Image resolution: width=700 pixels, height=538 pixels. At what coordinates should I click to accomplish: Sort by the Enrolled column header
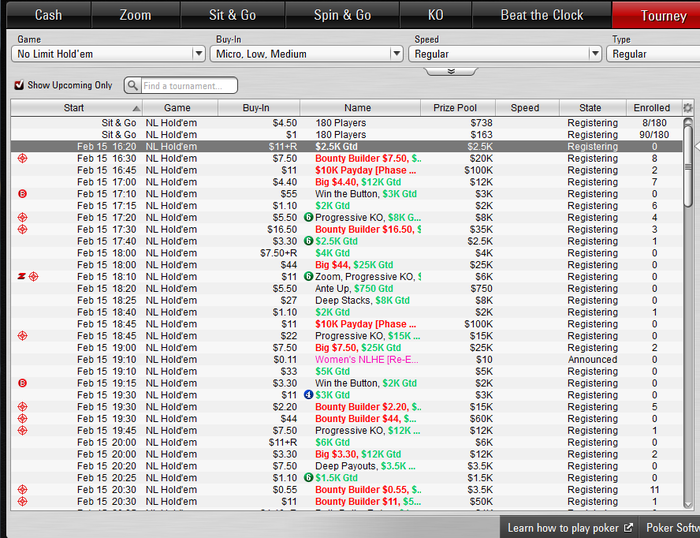(654, 108)
